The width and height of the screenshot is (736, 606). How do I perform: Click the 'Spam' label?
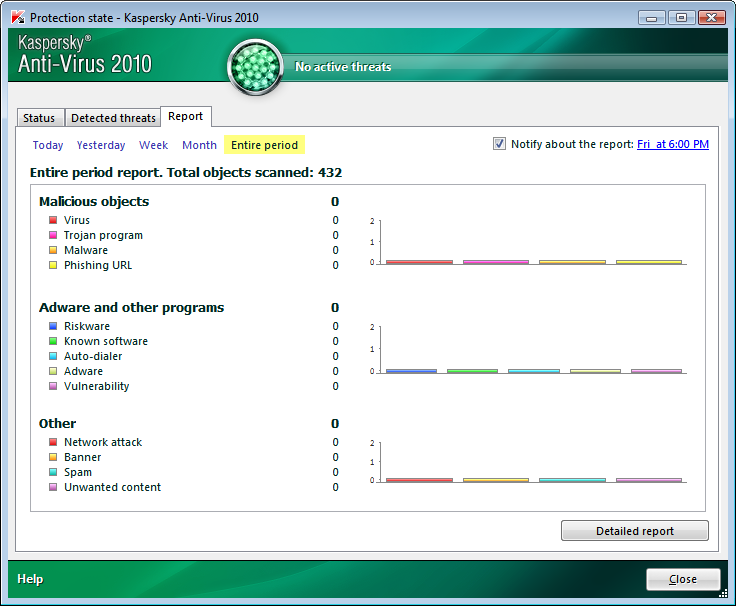coord(78,472)
